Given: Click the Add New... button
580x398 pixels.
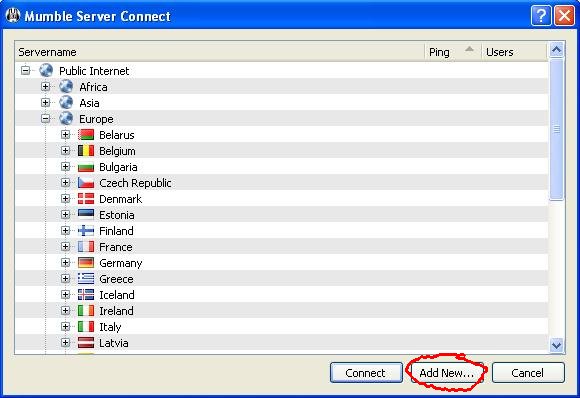Looking at the screenshot, I should click(447, 372).
